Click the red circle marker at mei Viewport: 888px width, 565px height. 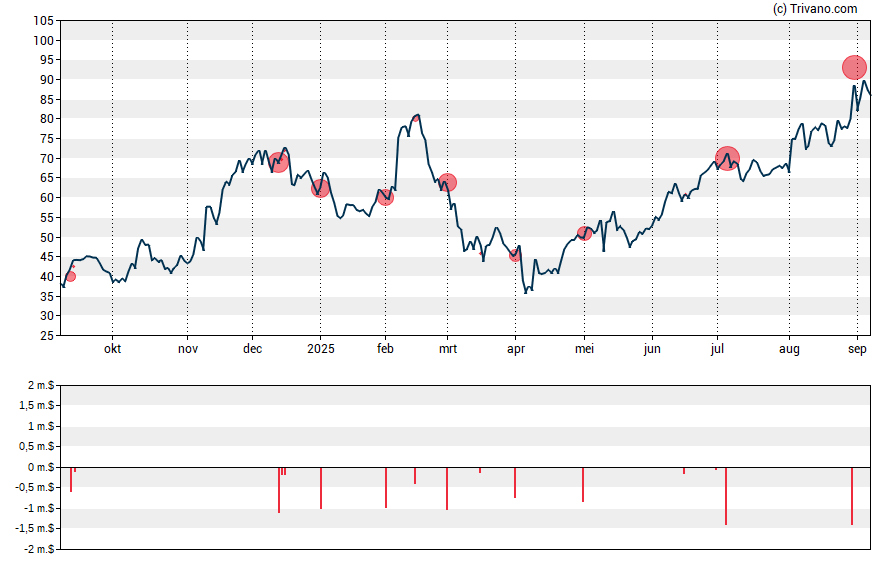click(x=584, y=233)
